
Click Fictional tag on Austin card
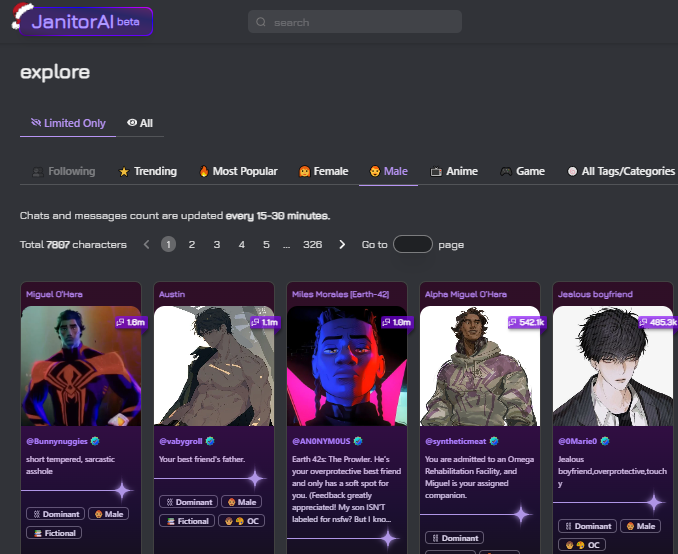click(187, 521)
